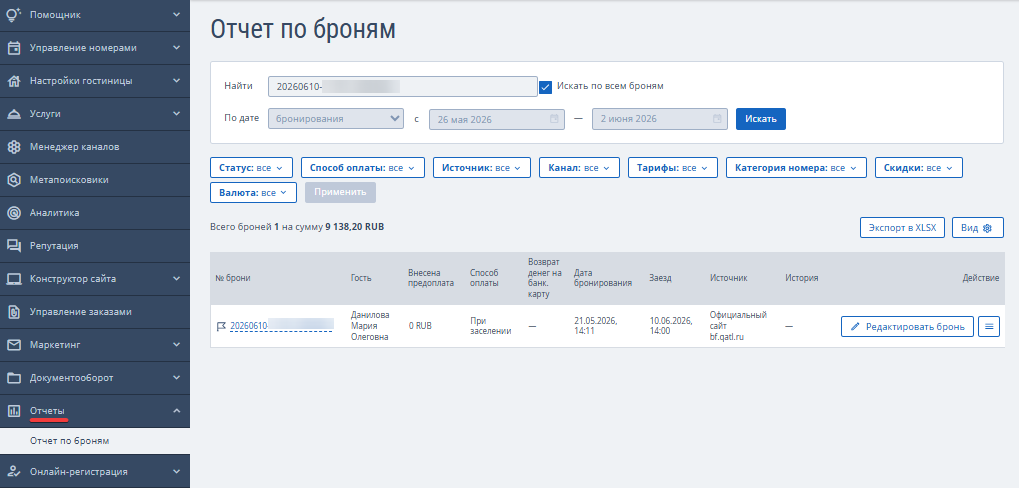Expand the Маркетинг section chevron
Image resolution: width=1019 pixels, height=488 pixels.
tap(177, 344)
